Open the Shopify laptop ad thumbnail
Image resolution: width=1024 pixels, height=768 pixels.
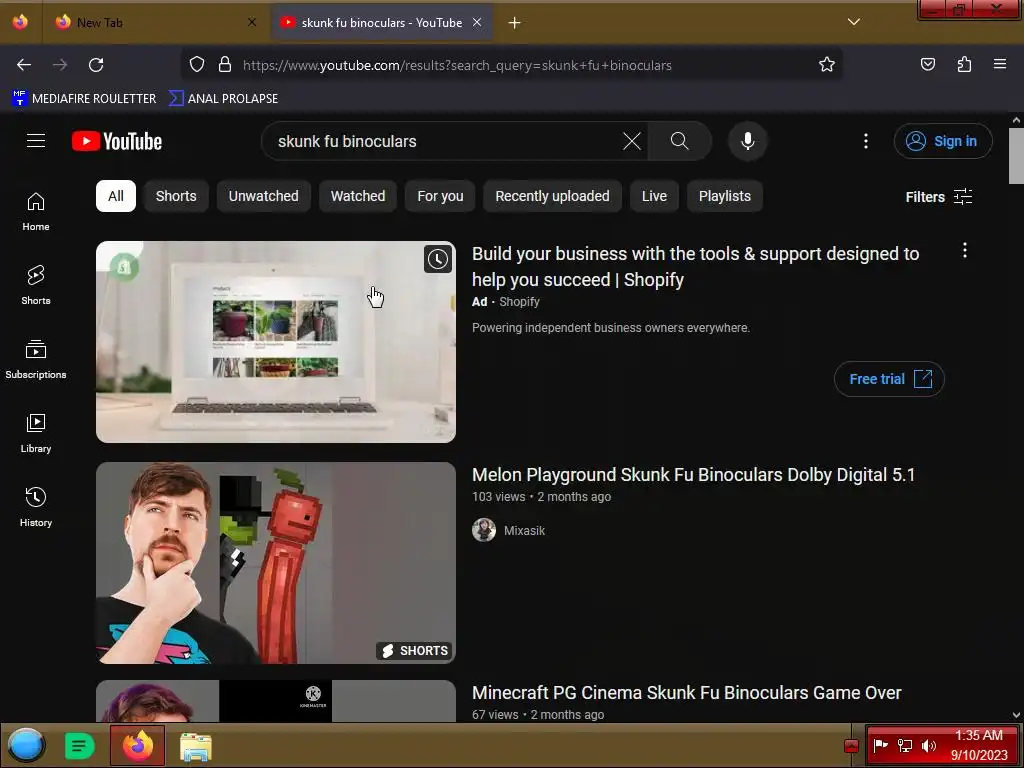click(276, 342)
